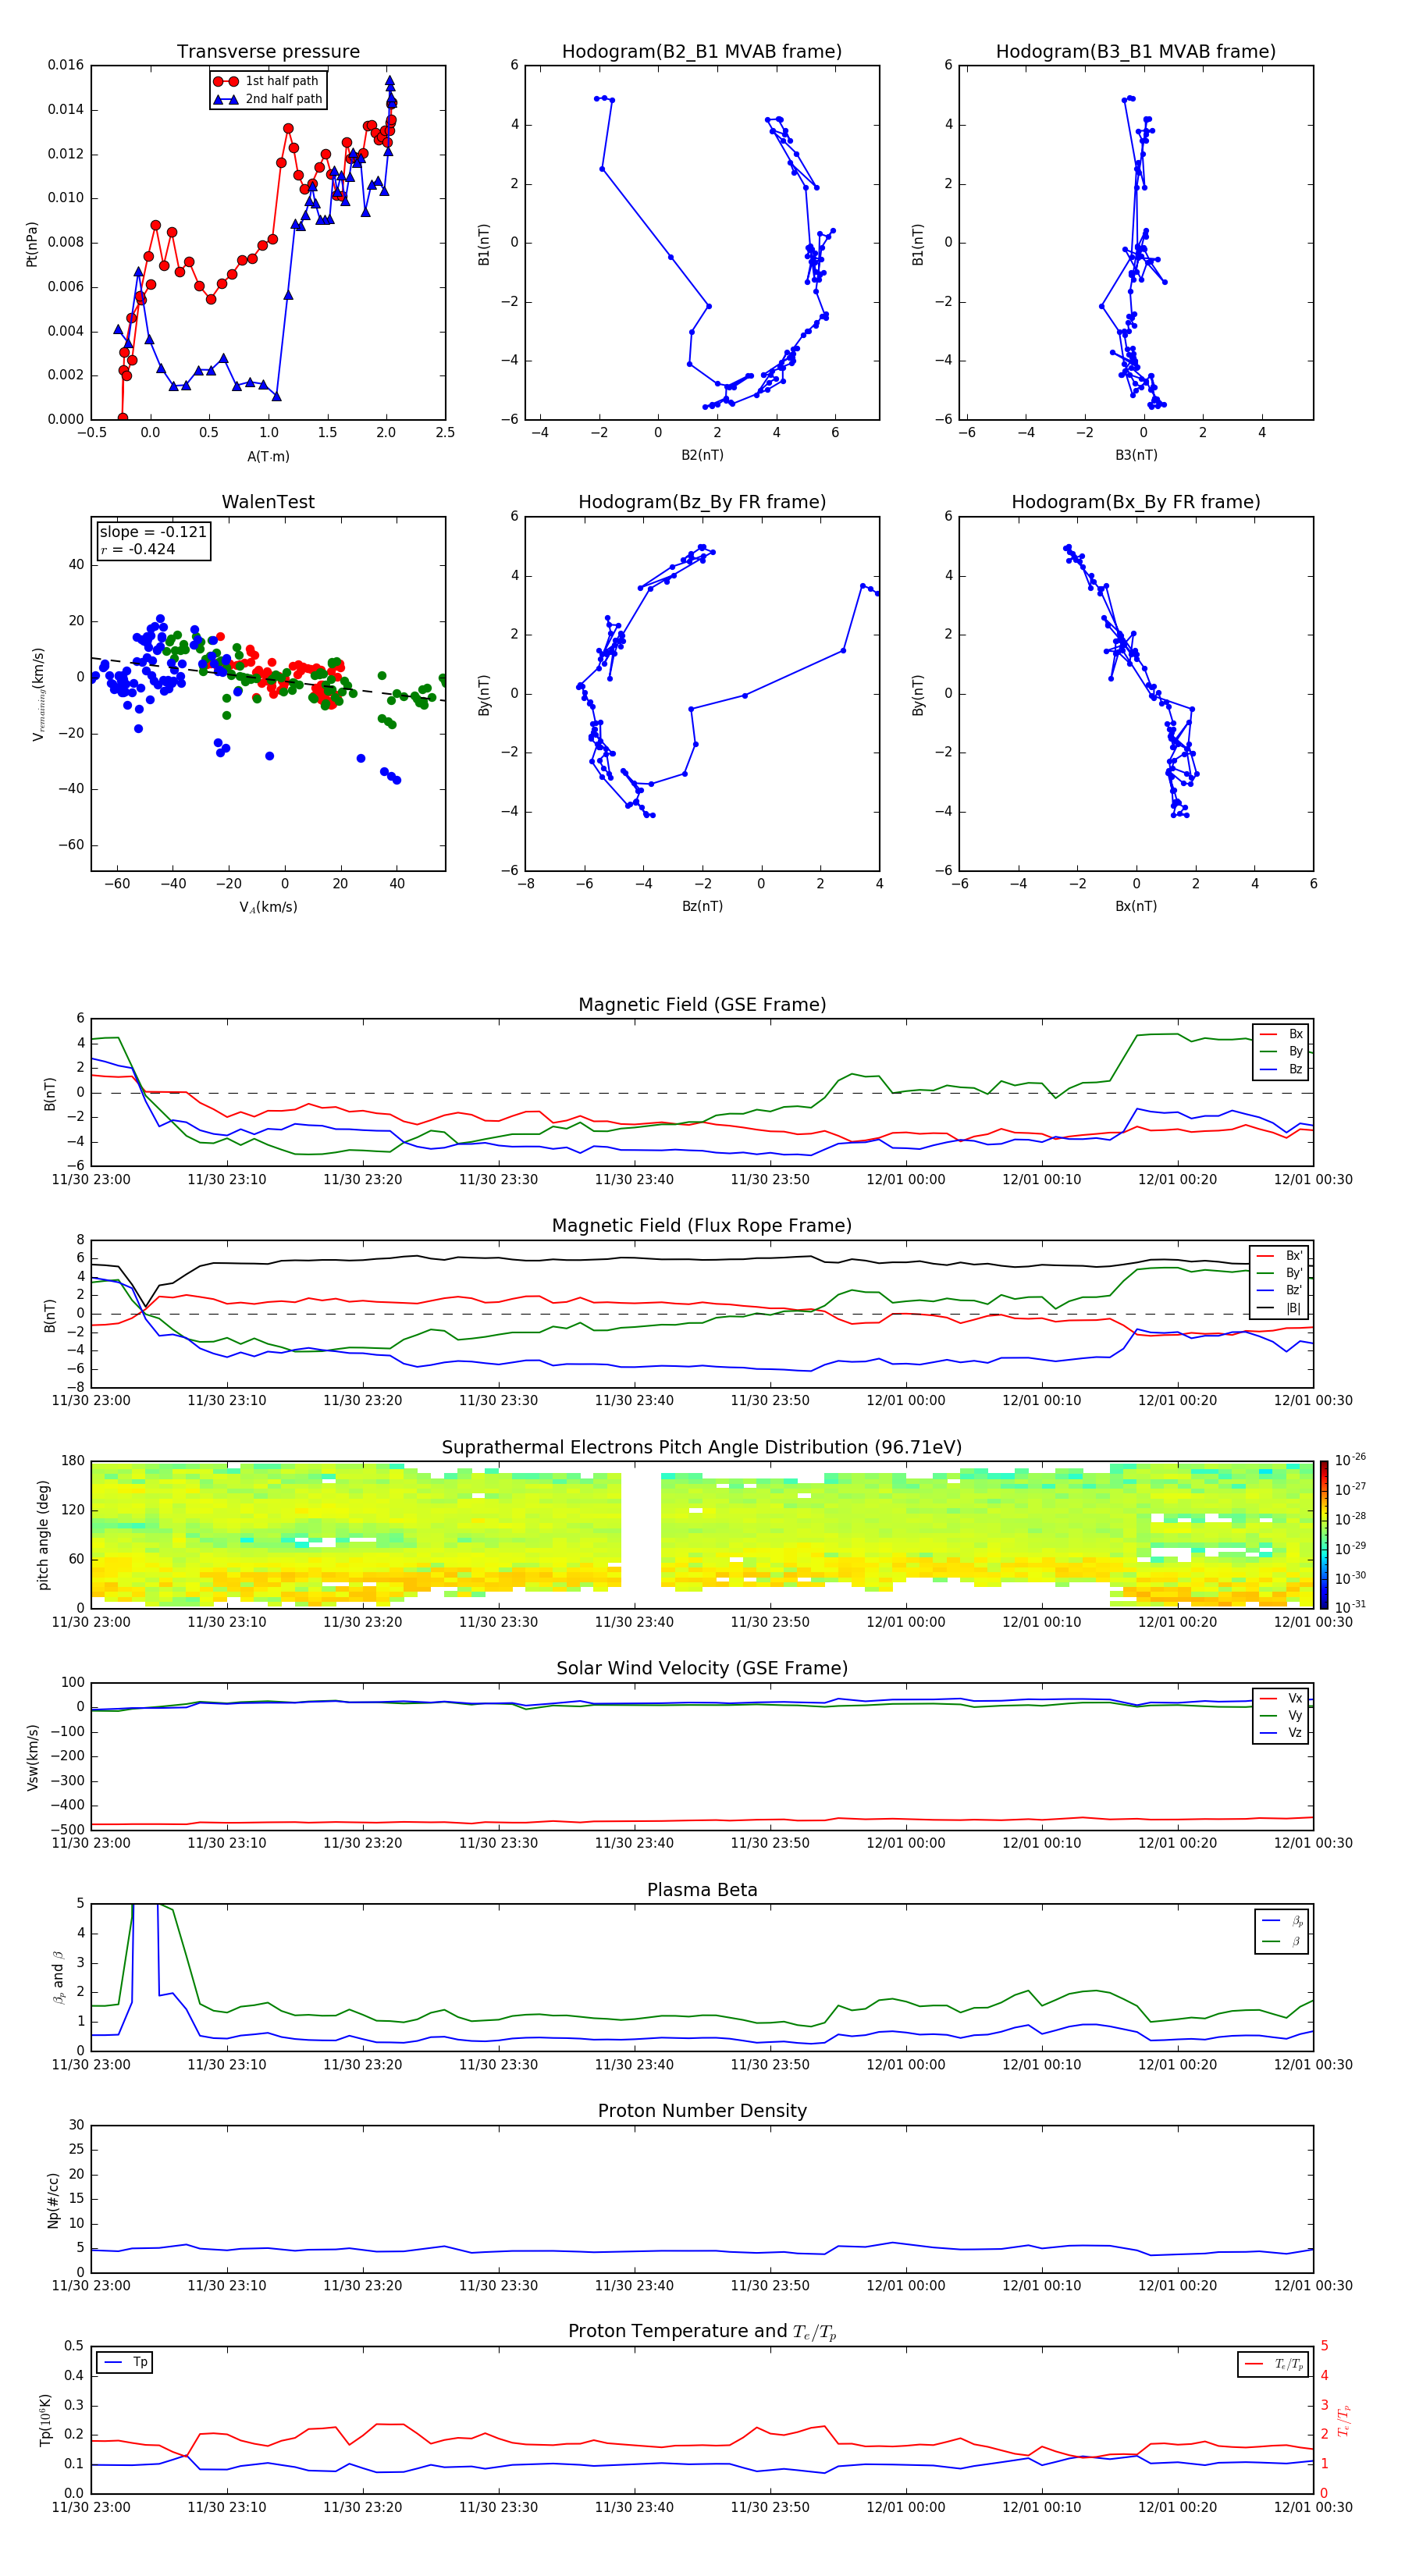This screenshot has height=2576, width=1405.
Task: Click the 'V_A(km/s)' x-axis label
Action: point(268,907)
